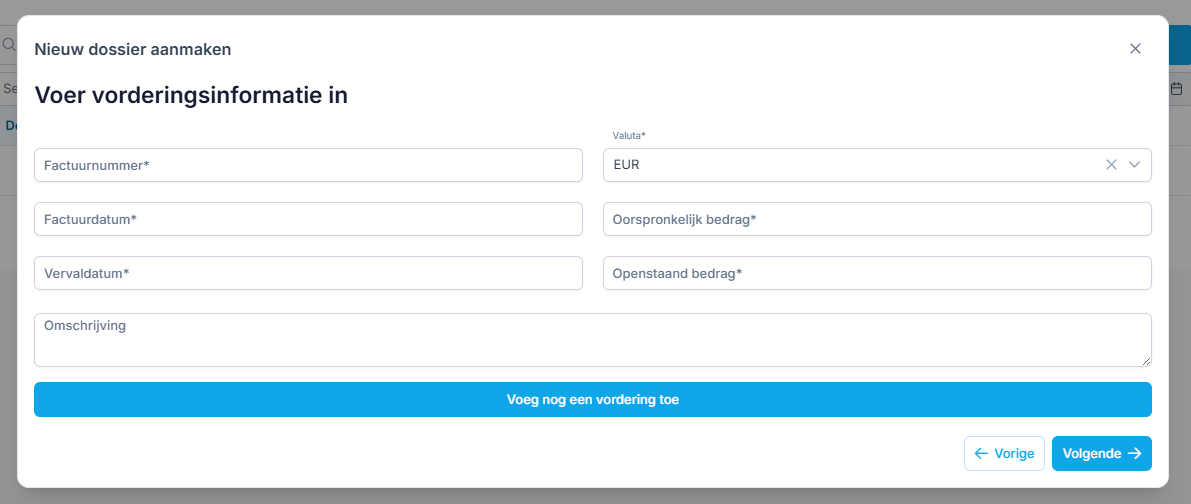Select the Vervaldatum date field
Viewport: 1191px width, 504px height.
click(x=308, y=273)
